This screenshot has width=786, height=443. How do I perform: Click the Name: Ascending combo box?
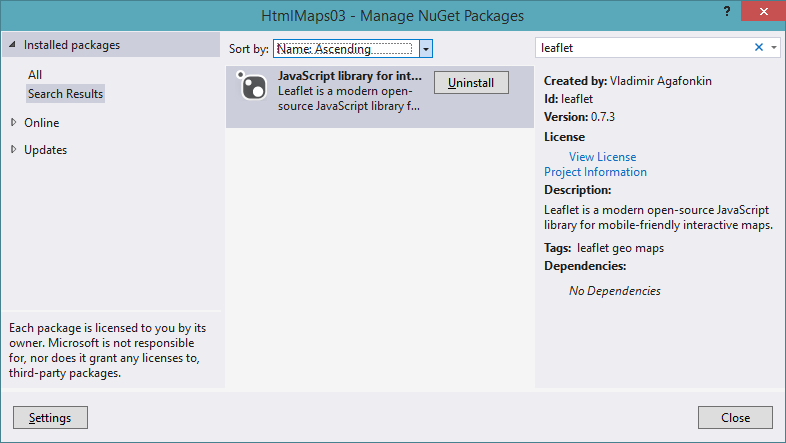(344, 48)
